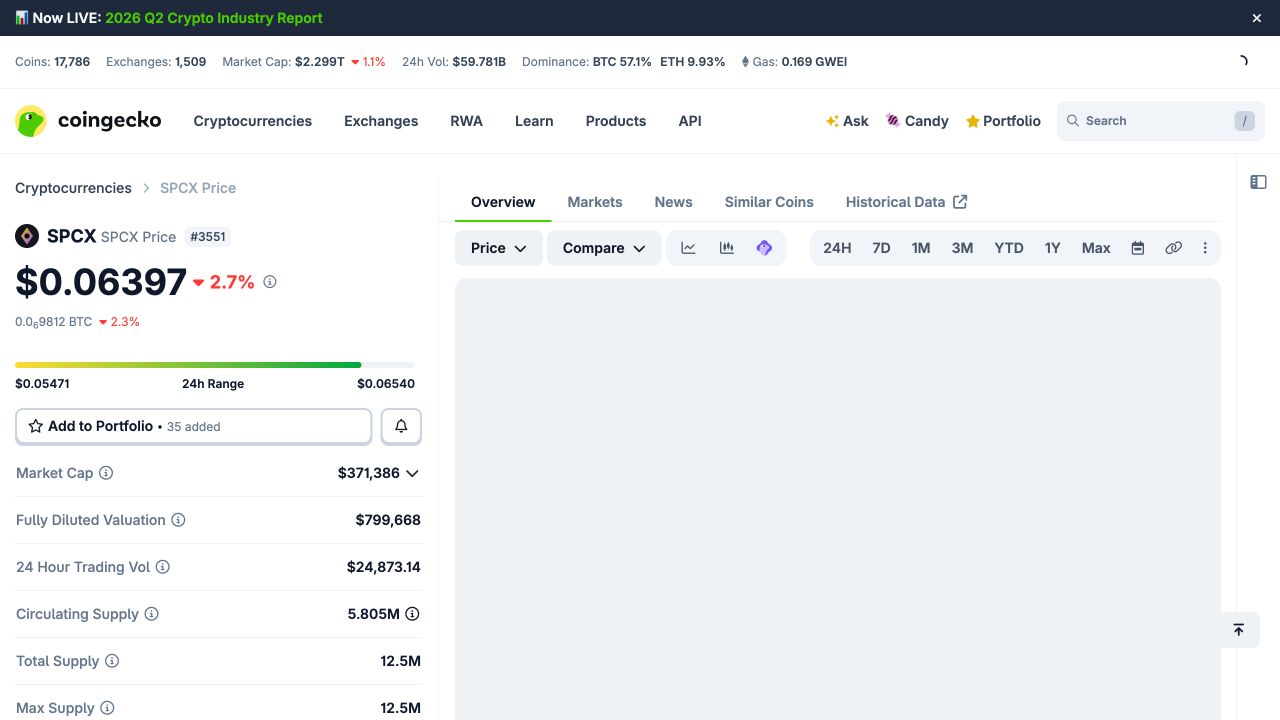Toggle the side panel icon
Screen dimensions: 1280x720
pos(1258,182)
